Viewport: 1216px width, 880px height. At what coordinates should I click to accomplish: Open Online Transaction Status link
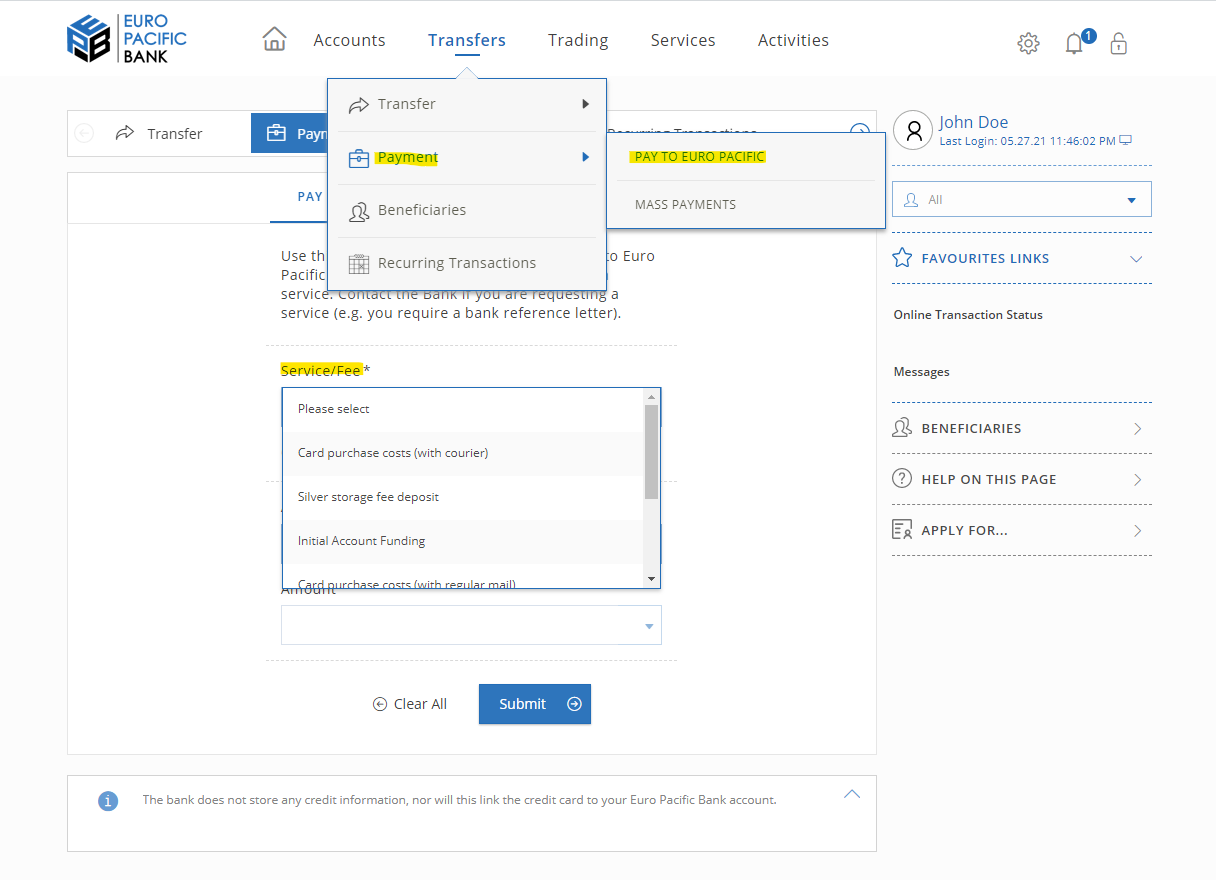[968, 315]
